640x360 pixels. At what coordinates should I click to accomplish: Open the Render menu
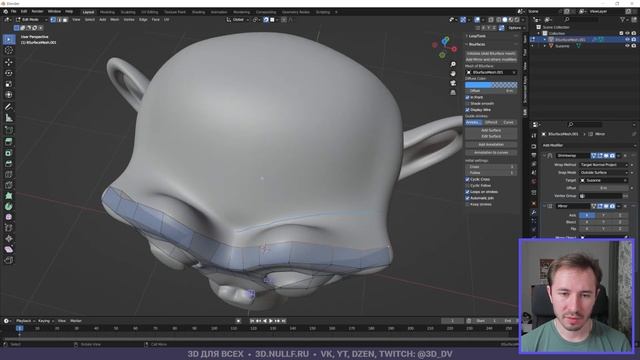[x=37, y=11]
